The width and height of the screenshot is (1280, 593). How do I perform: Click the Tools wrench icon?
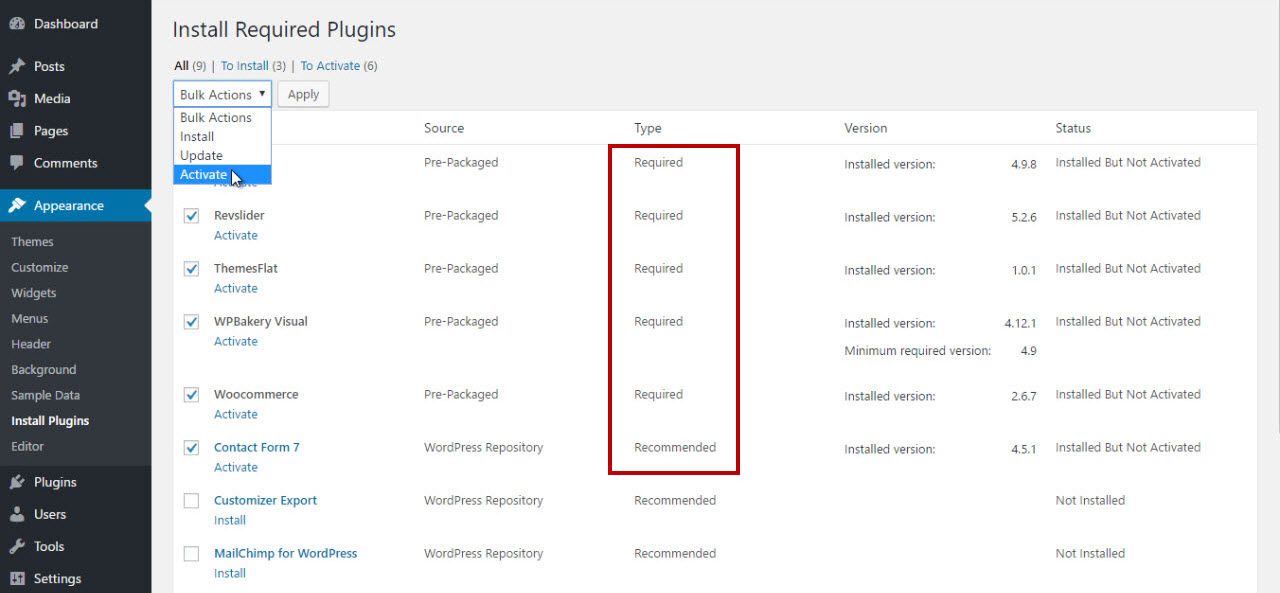coord(17,546)
